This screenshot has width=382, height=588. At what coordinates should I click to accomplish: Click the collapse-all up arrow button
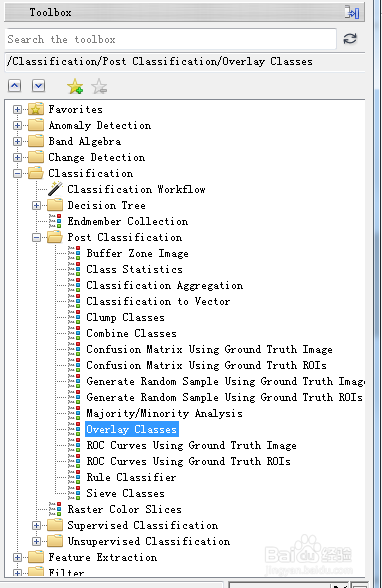click(x=15, y=86)
